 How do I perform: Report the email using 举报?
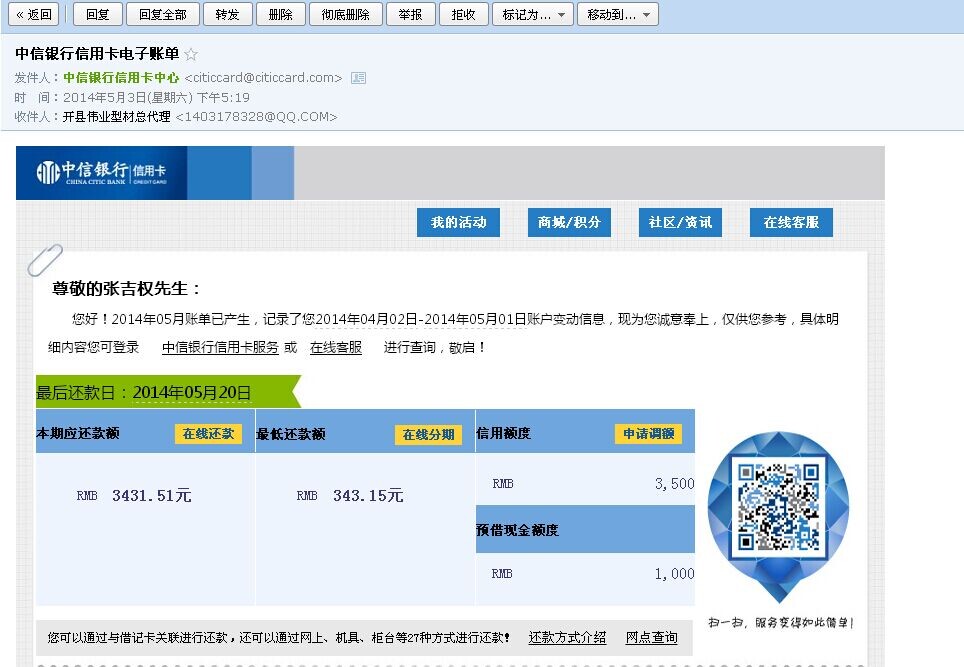tap(410, 15)
